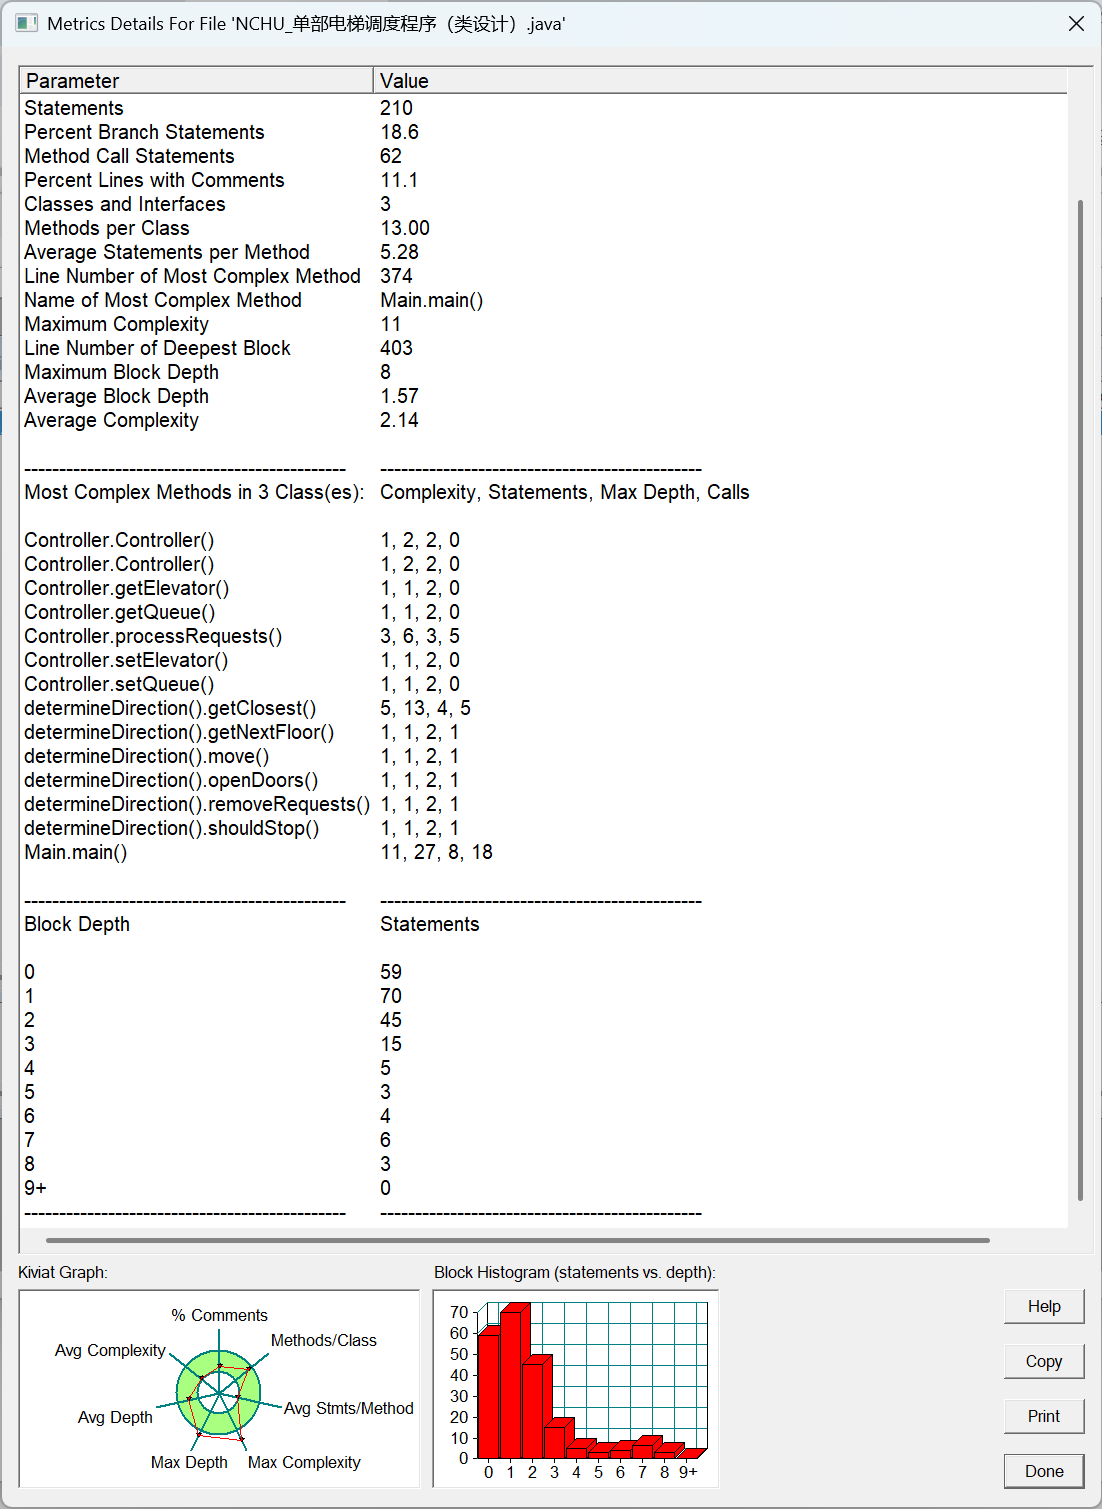Click the value 13.00
1102x1509 pixels.
coord(405,228)
